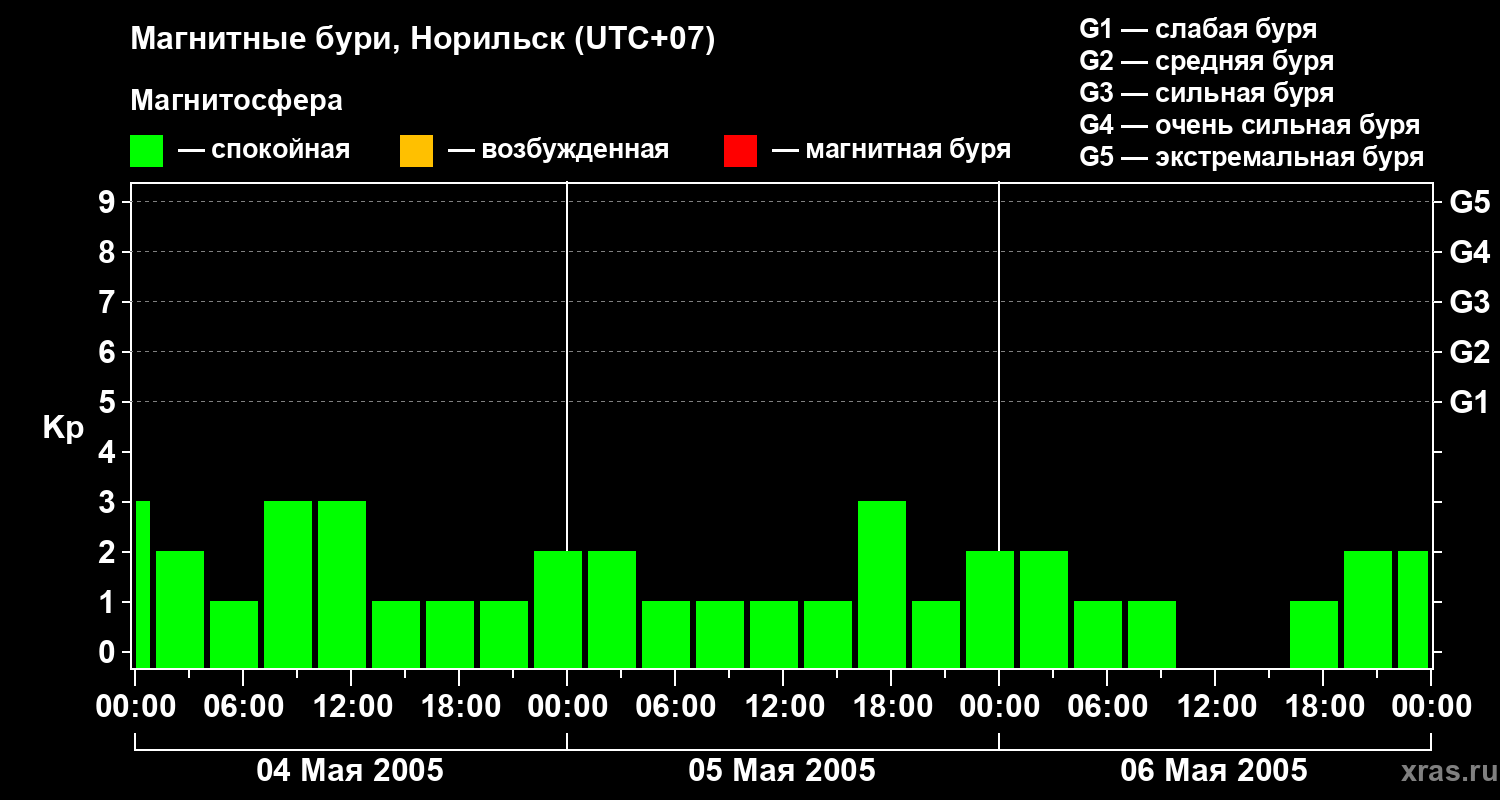Image resolution: width=1500 pixels, height=800 pixels.
Task: Click the '18:00' time label for 06 Мая
Action: pos(1323,706)
